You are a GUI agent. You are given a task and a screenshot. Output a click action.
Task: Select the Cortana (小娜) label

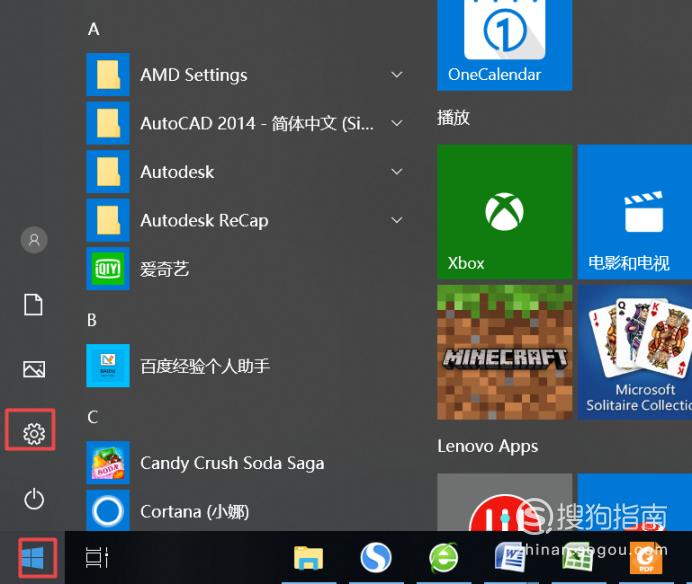[195, 512]
